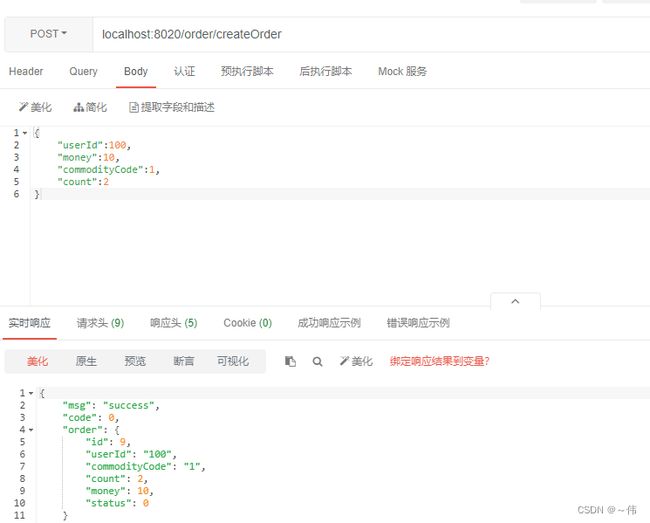Screen dimensions: 650x523
Task: Switch response view to 断言
Action: click(184, 361)
